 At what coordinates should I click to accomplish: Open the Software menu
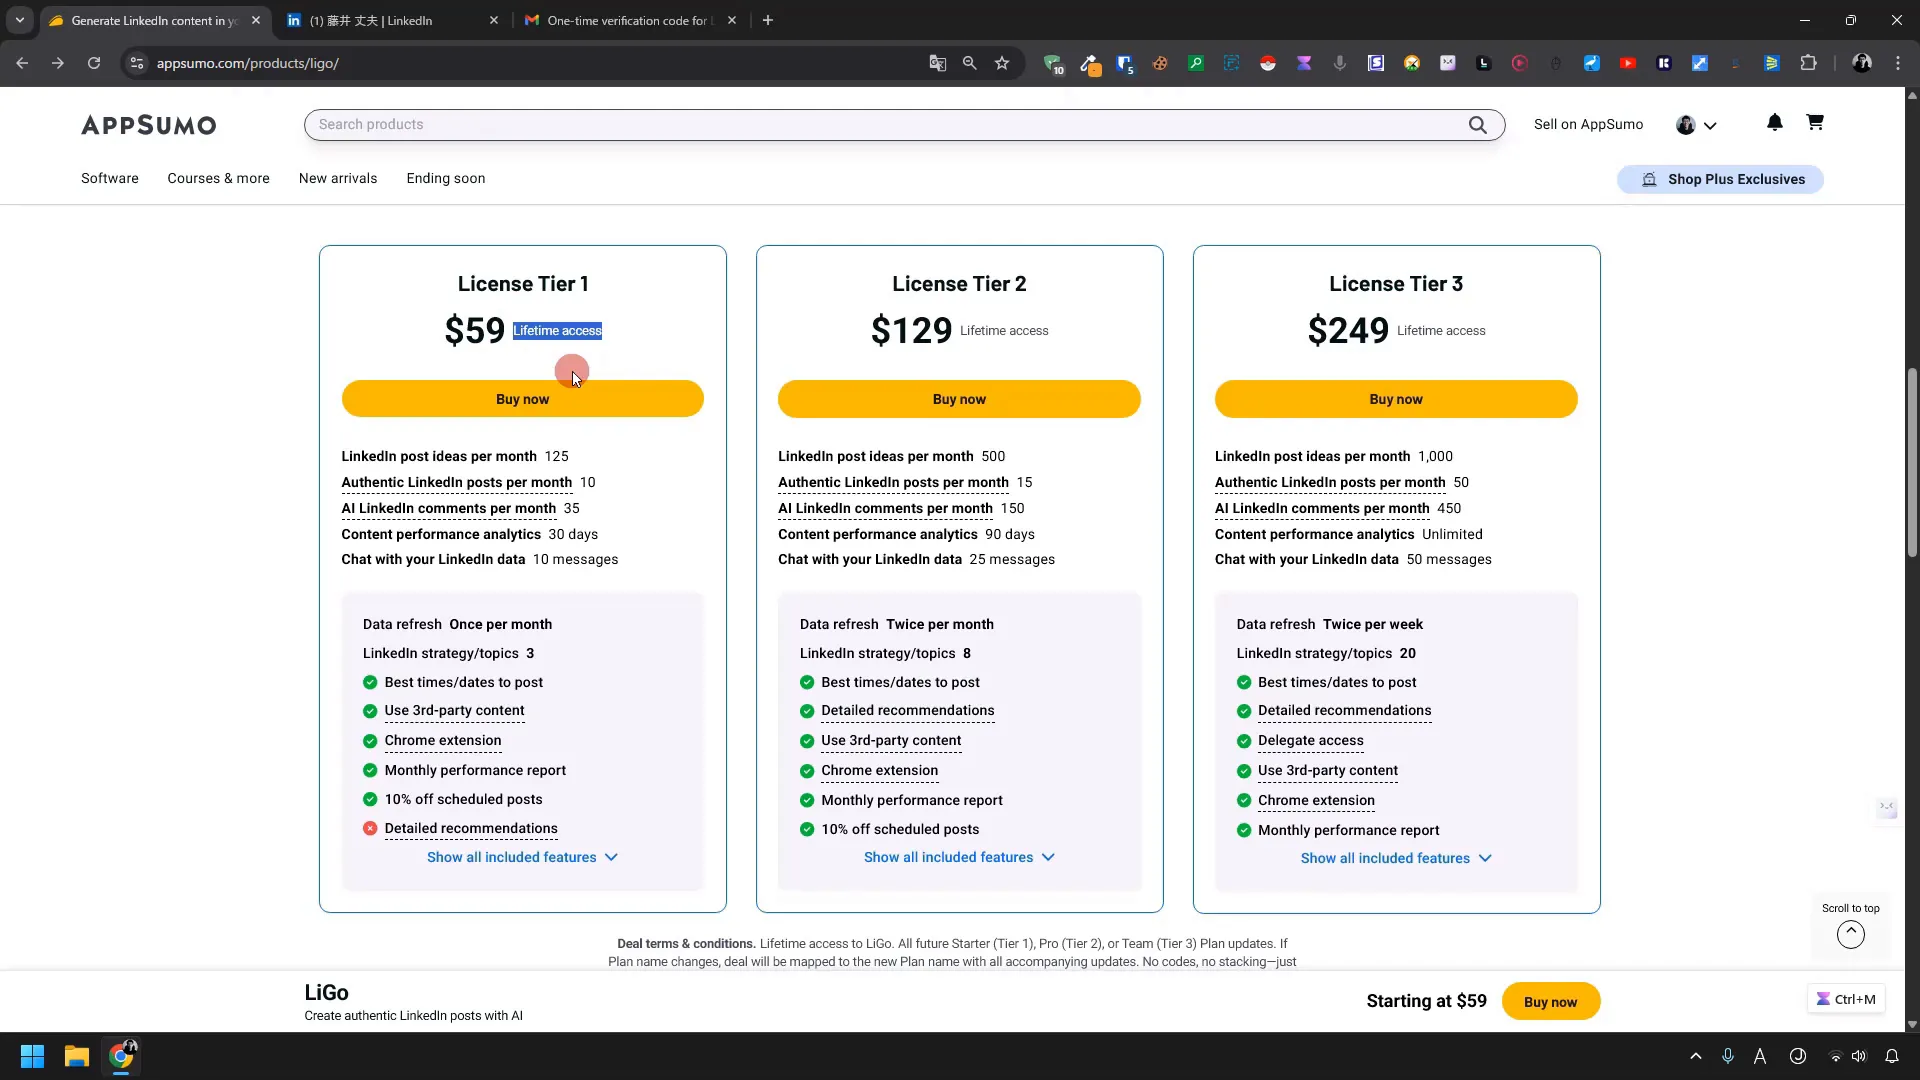point(110,178)
